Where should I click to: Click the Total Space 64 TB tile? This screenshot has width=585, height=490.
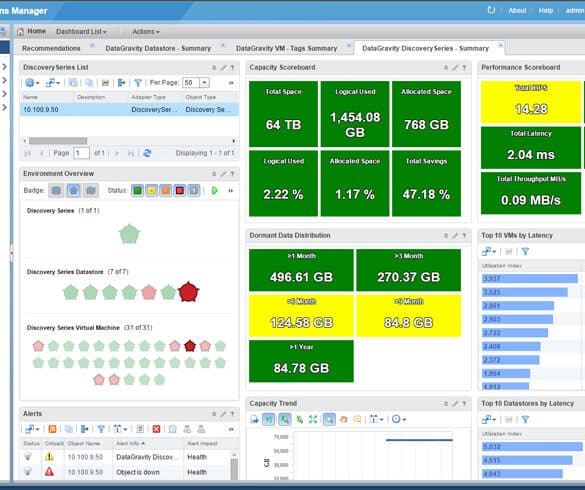tap(284, 114)
